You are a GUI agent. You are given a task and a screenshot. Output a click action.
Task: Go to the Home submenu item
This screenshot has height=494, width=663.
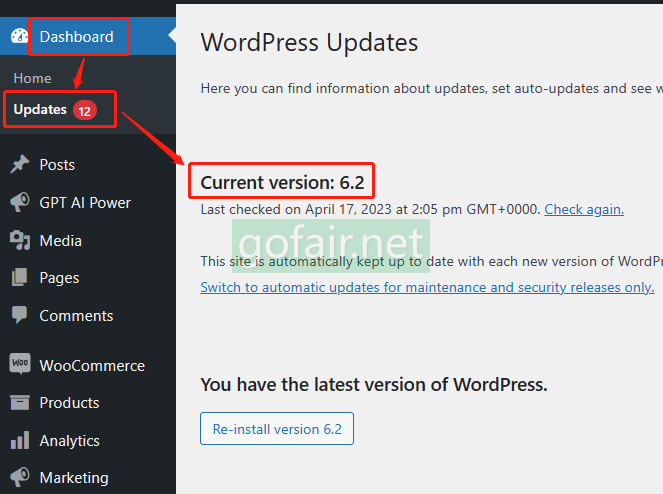[33, 78]
